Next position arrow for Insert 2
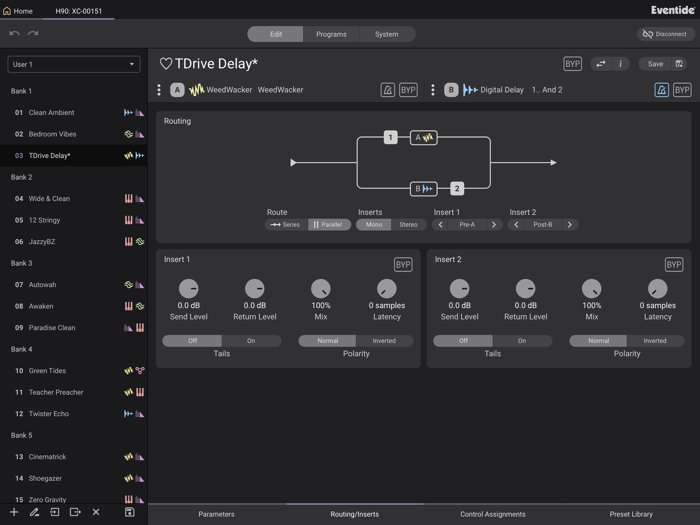Screen dimensions: 700x525 [570, 225]
